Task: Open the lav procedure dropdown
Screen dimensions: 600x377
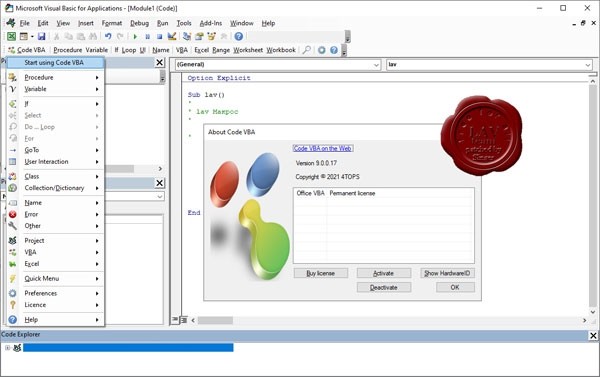Action: click(489, 65)
